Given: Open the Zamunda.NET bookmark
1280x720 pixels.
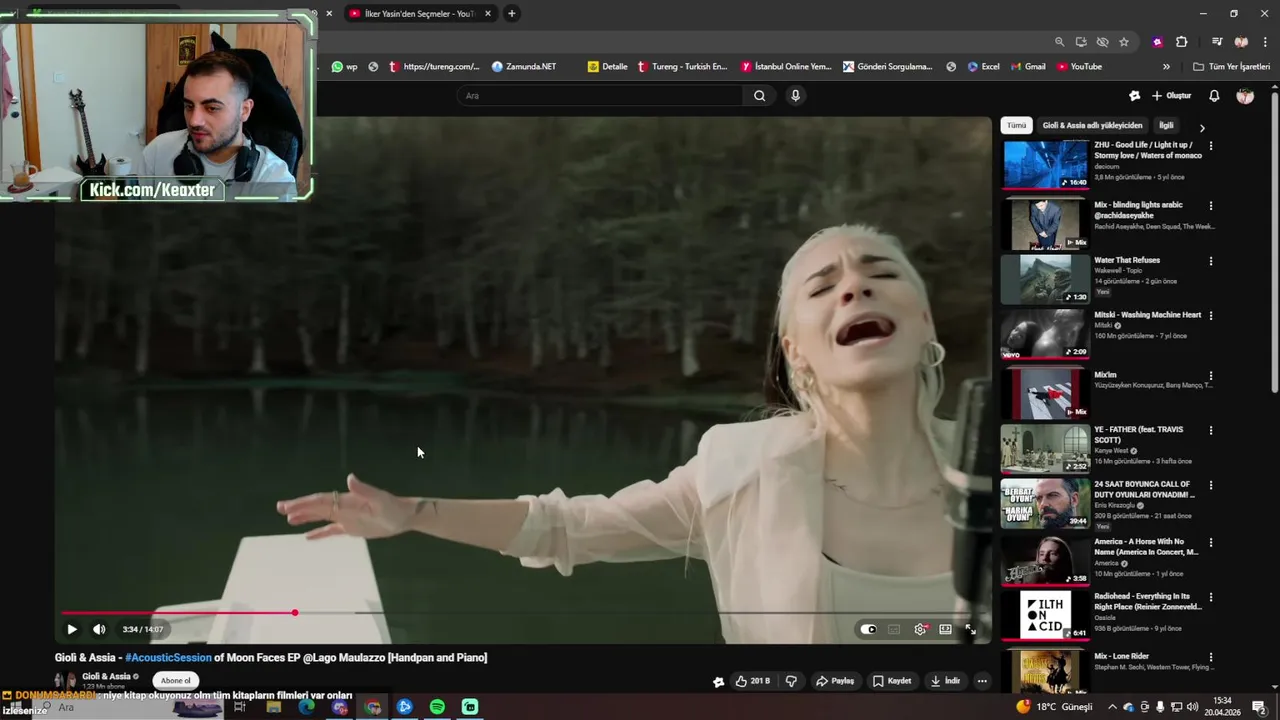Looking at the screenshot, I should pyautogui.click(x=524, y=67).
